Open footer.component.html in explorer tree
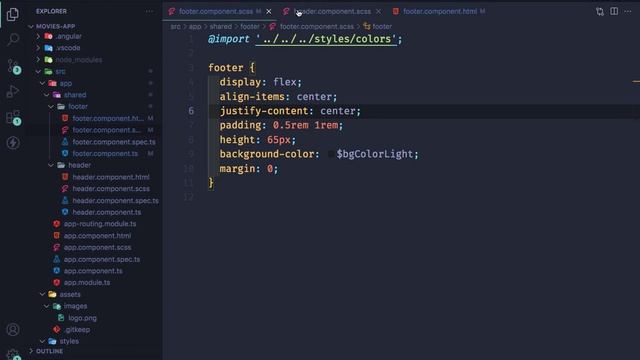Image resolution: width=640 pixels, height=360 pixels. 108,118
